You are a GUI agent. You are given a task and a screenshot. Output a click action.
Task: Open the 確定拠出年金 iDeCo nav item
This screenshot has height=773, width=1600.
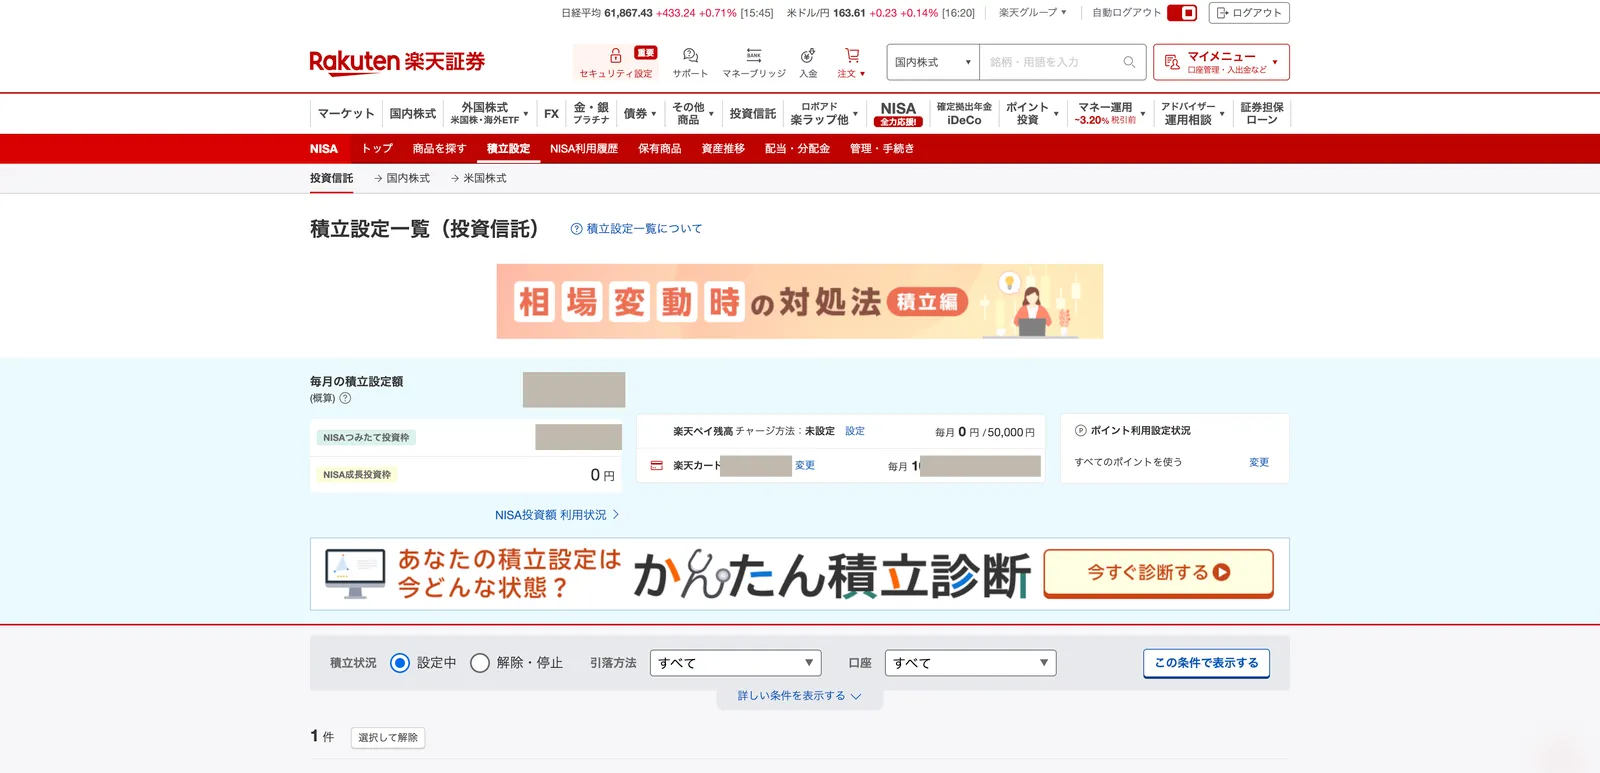964,113
